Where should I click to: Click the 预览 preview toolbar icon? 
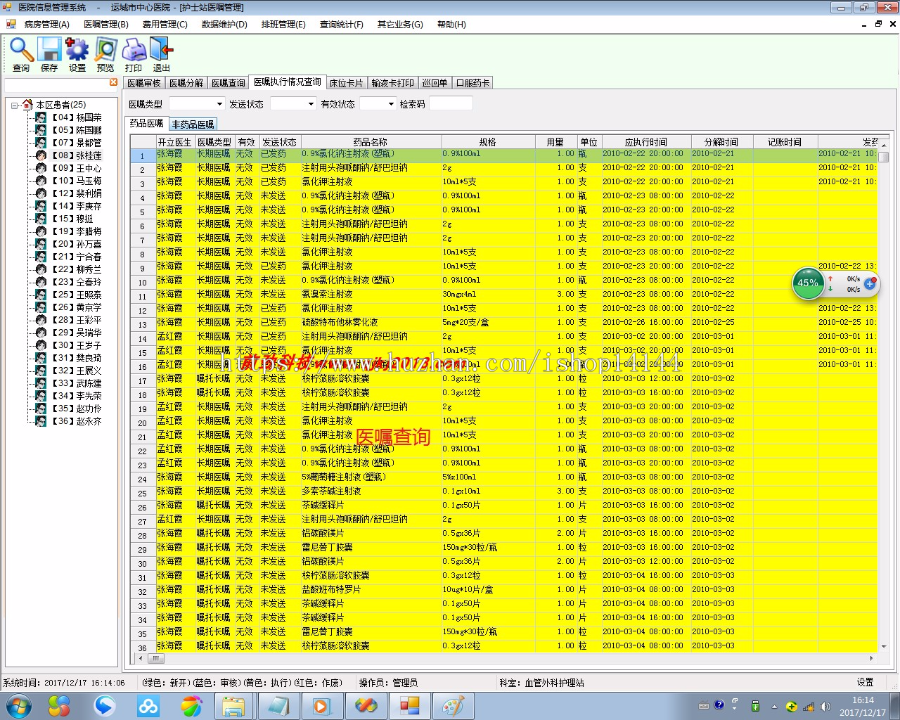coord(105,50)
